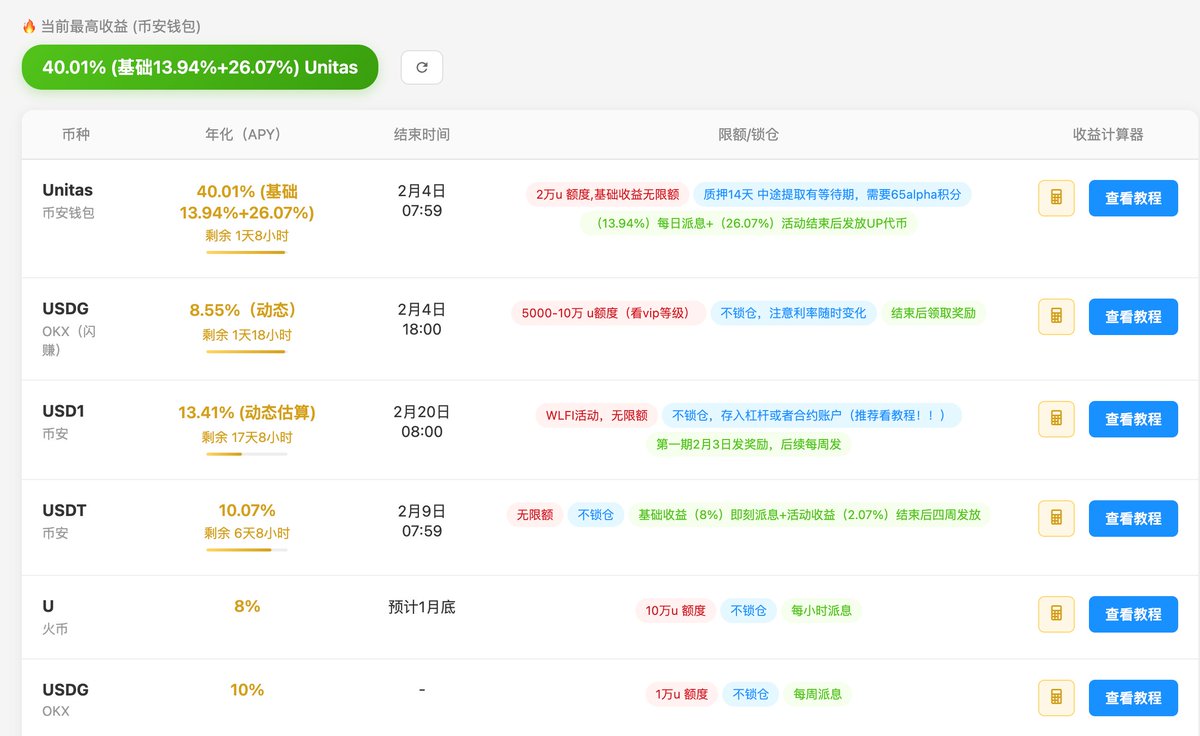The image size is (1200, 736).
Task: Click the 无限额 tag in USDT row
Action: coord(535,515)
